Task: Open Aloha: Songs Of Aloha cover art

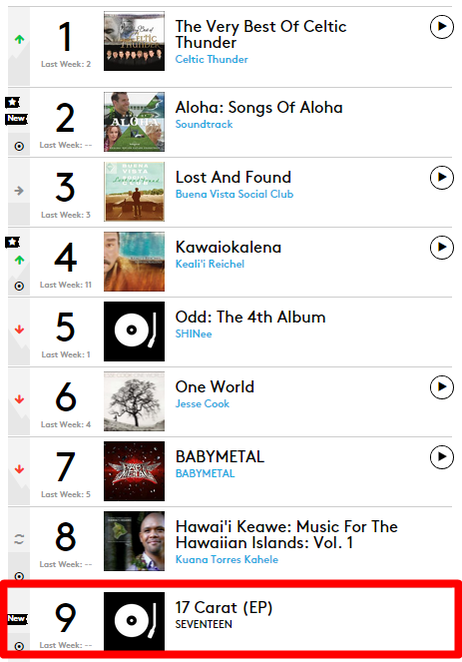Action: coord(134,122)
